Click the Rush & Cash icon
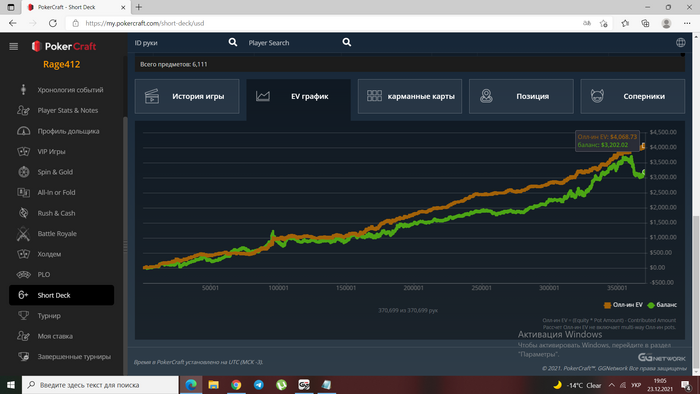The width and height of the screenshot is (700, 394). pos(23,213)
